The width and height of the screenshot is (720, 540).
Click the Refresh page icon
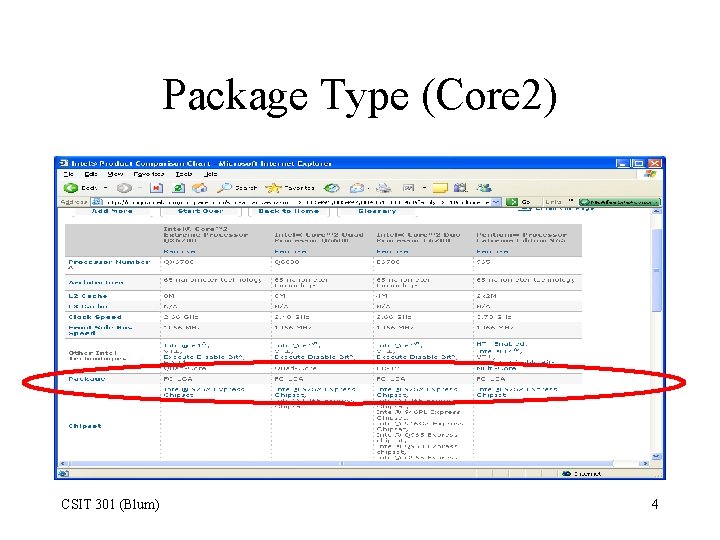tap(179, 188)
